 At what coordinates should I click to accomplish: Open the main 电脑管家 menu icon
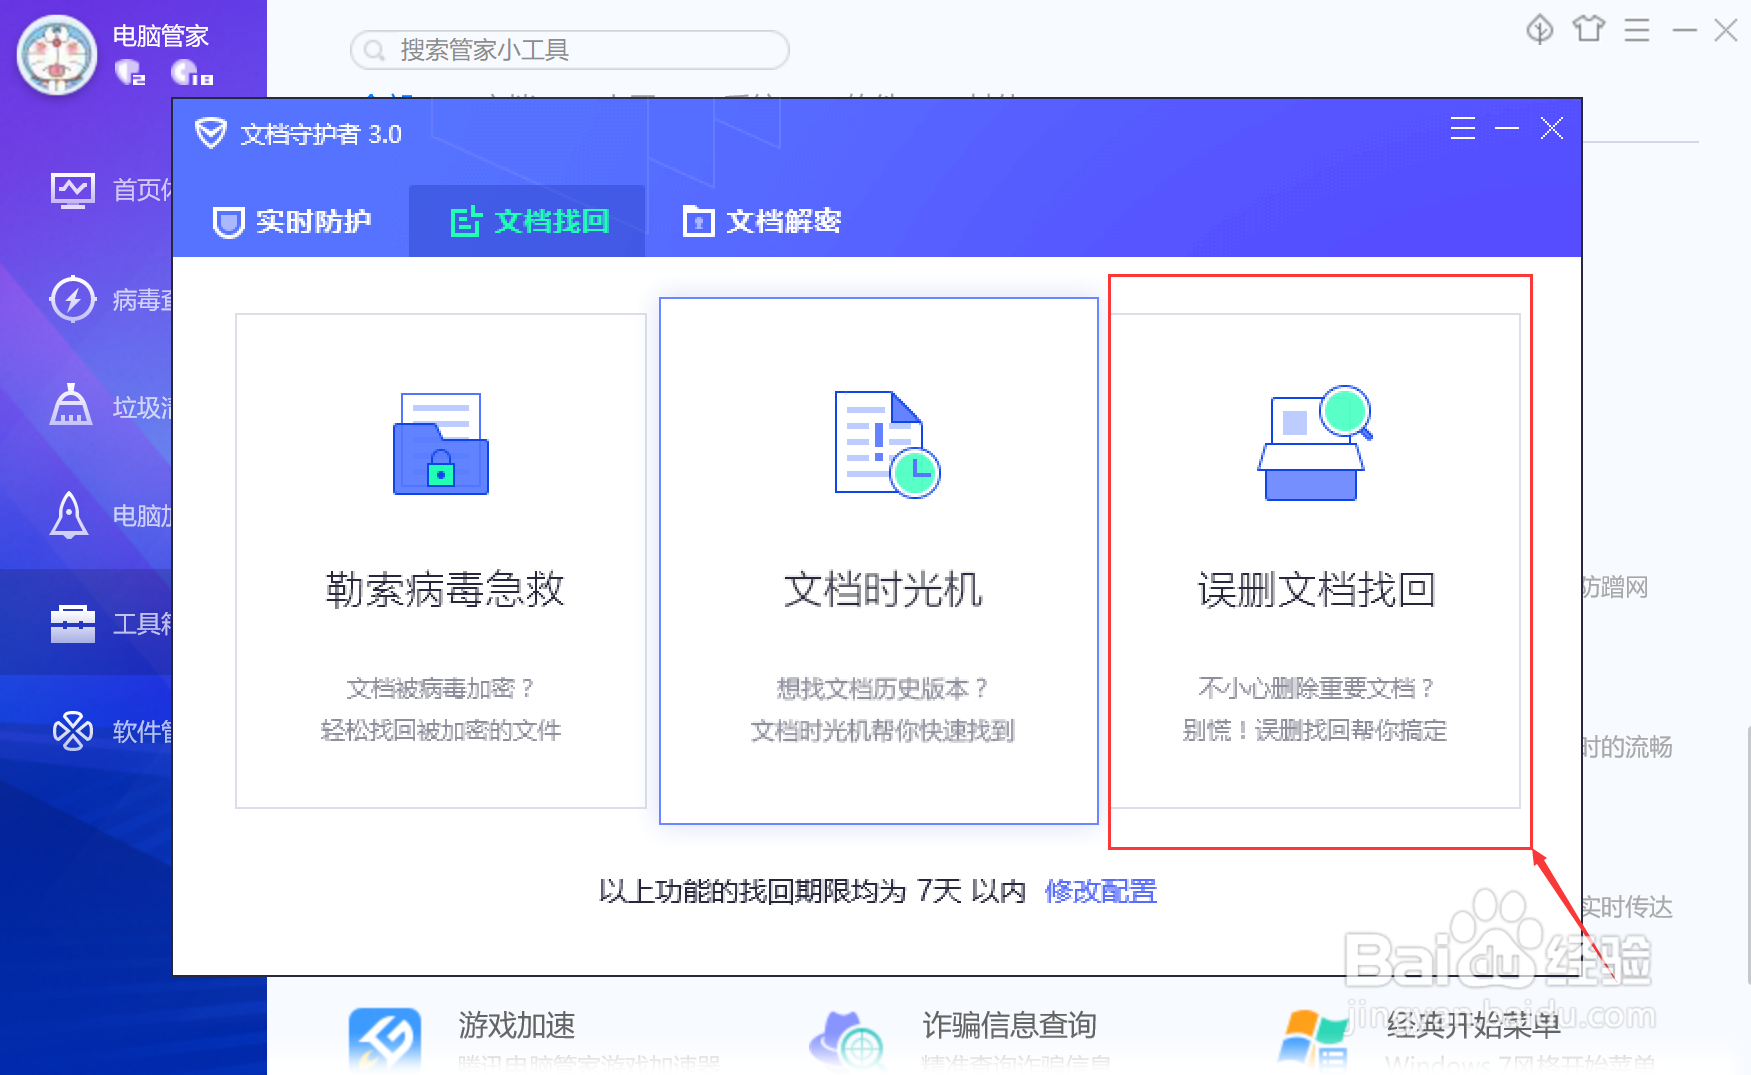1637,30
